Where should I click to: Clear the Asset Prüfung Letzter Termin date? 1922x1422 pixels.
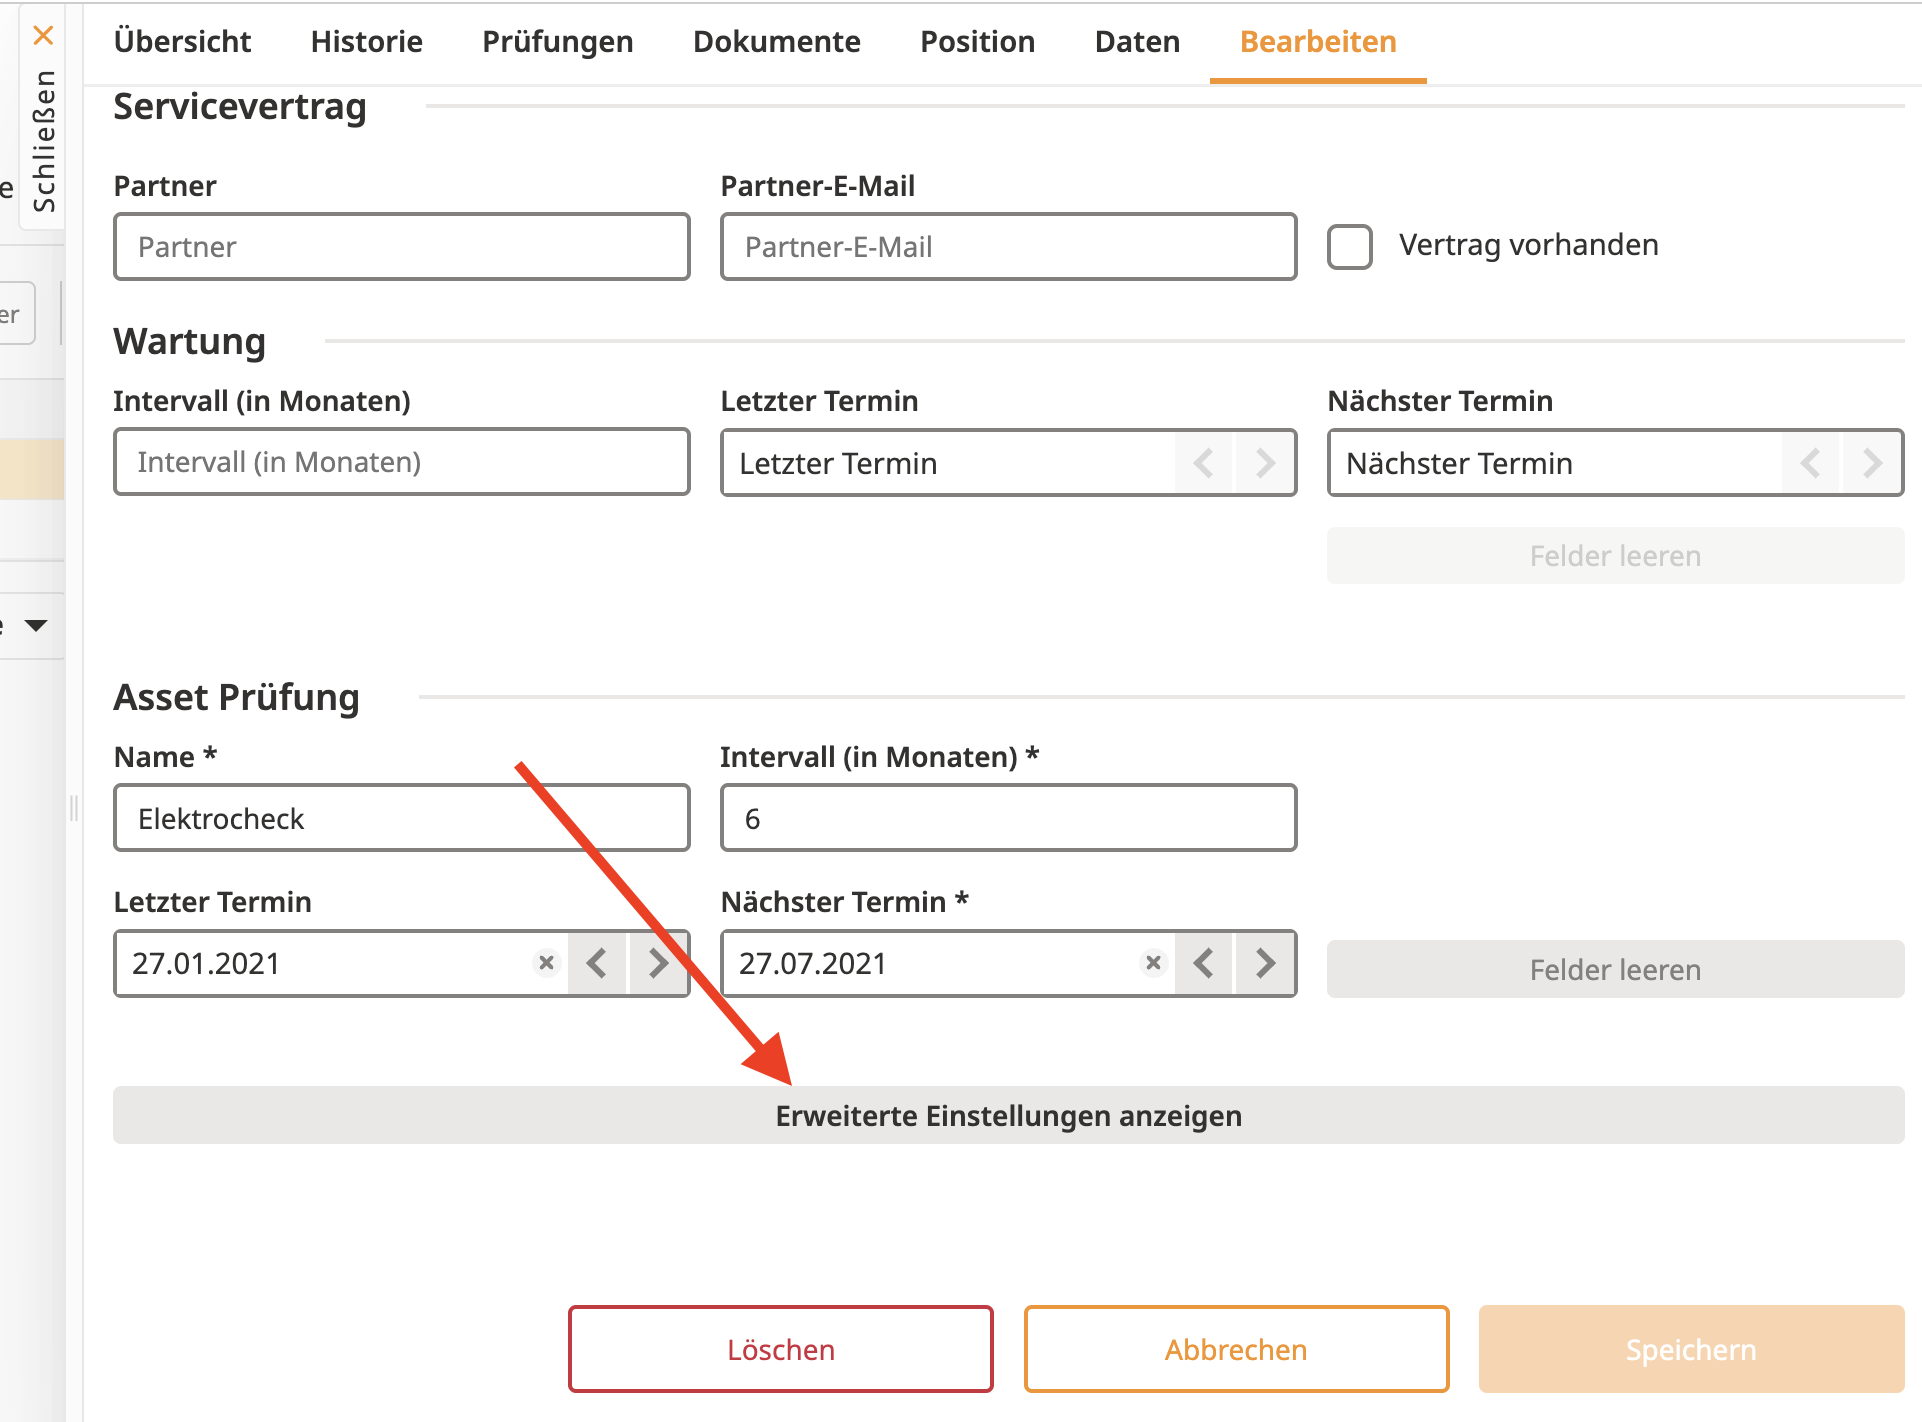pyautogui.click(x=546, y=962)
